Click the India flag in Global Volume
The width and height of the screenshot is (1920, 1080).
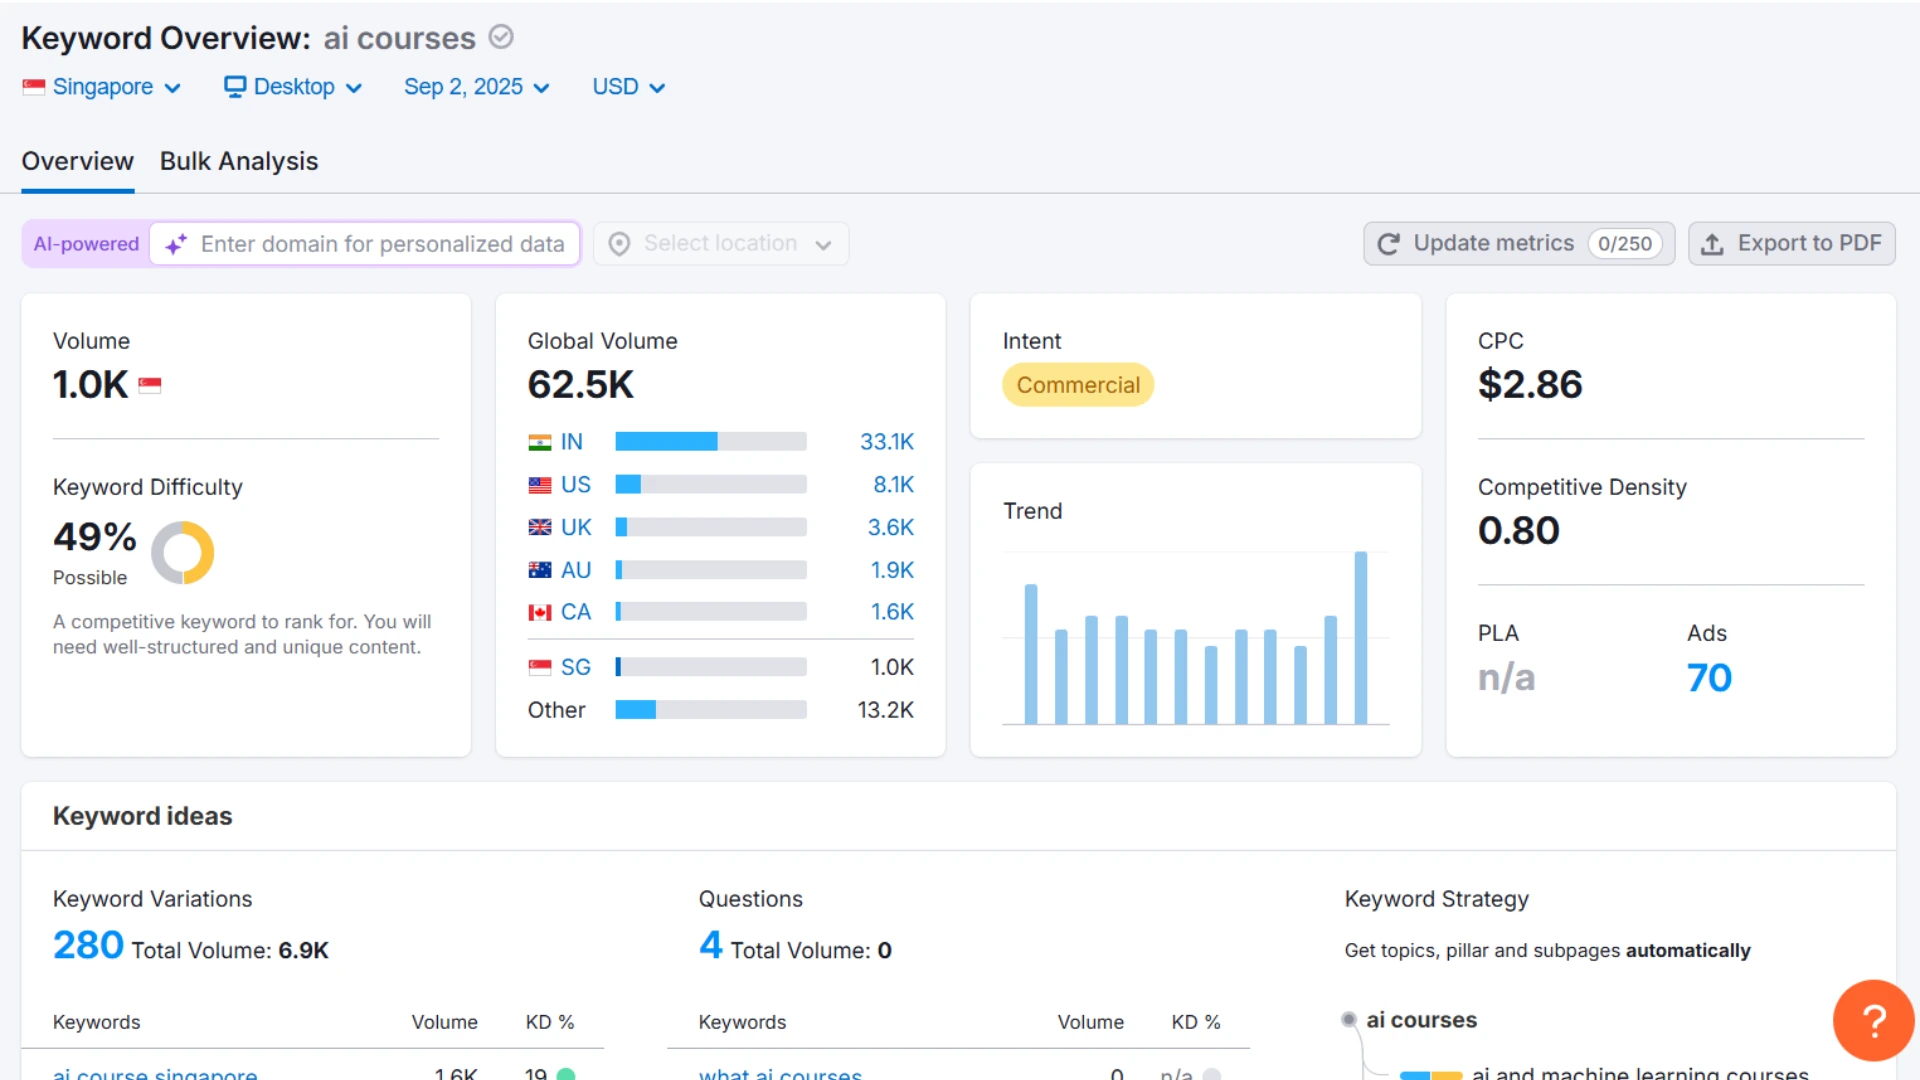pyautogui.click(x=540, y=442)
